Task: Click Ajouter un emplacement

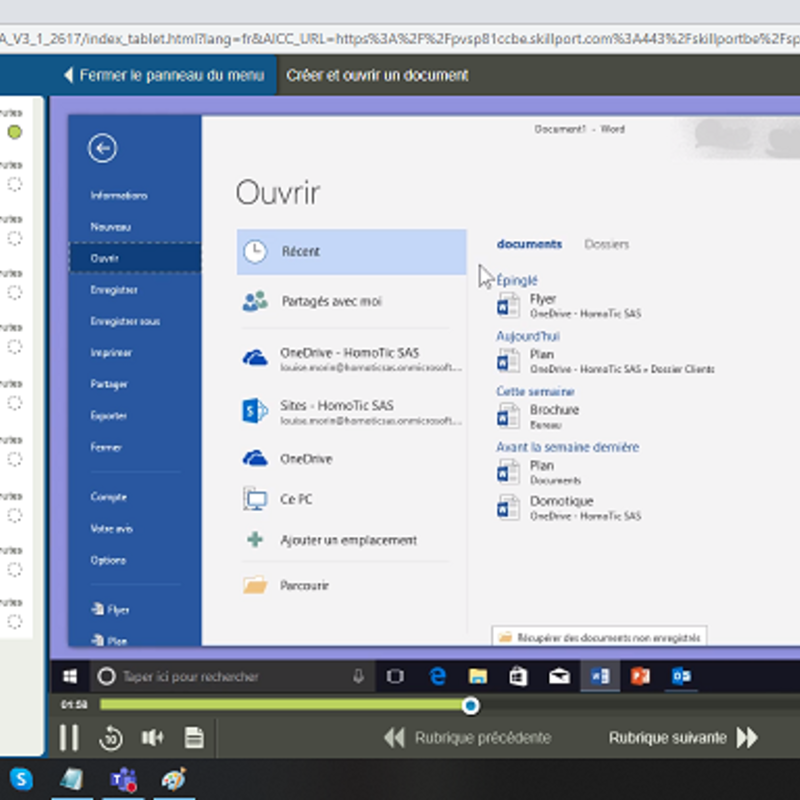Action: click(x=351, y=540)
